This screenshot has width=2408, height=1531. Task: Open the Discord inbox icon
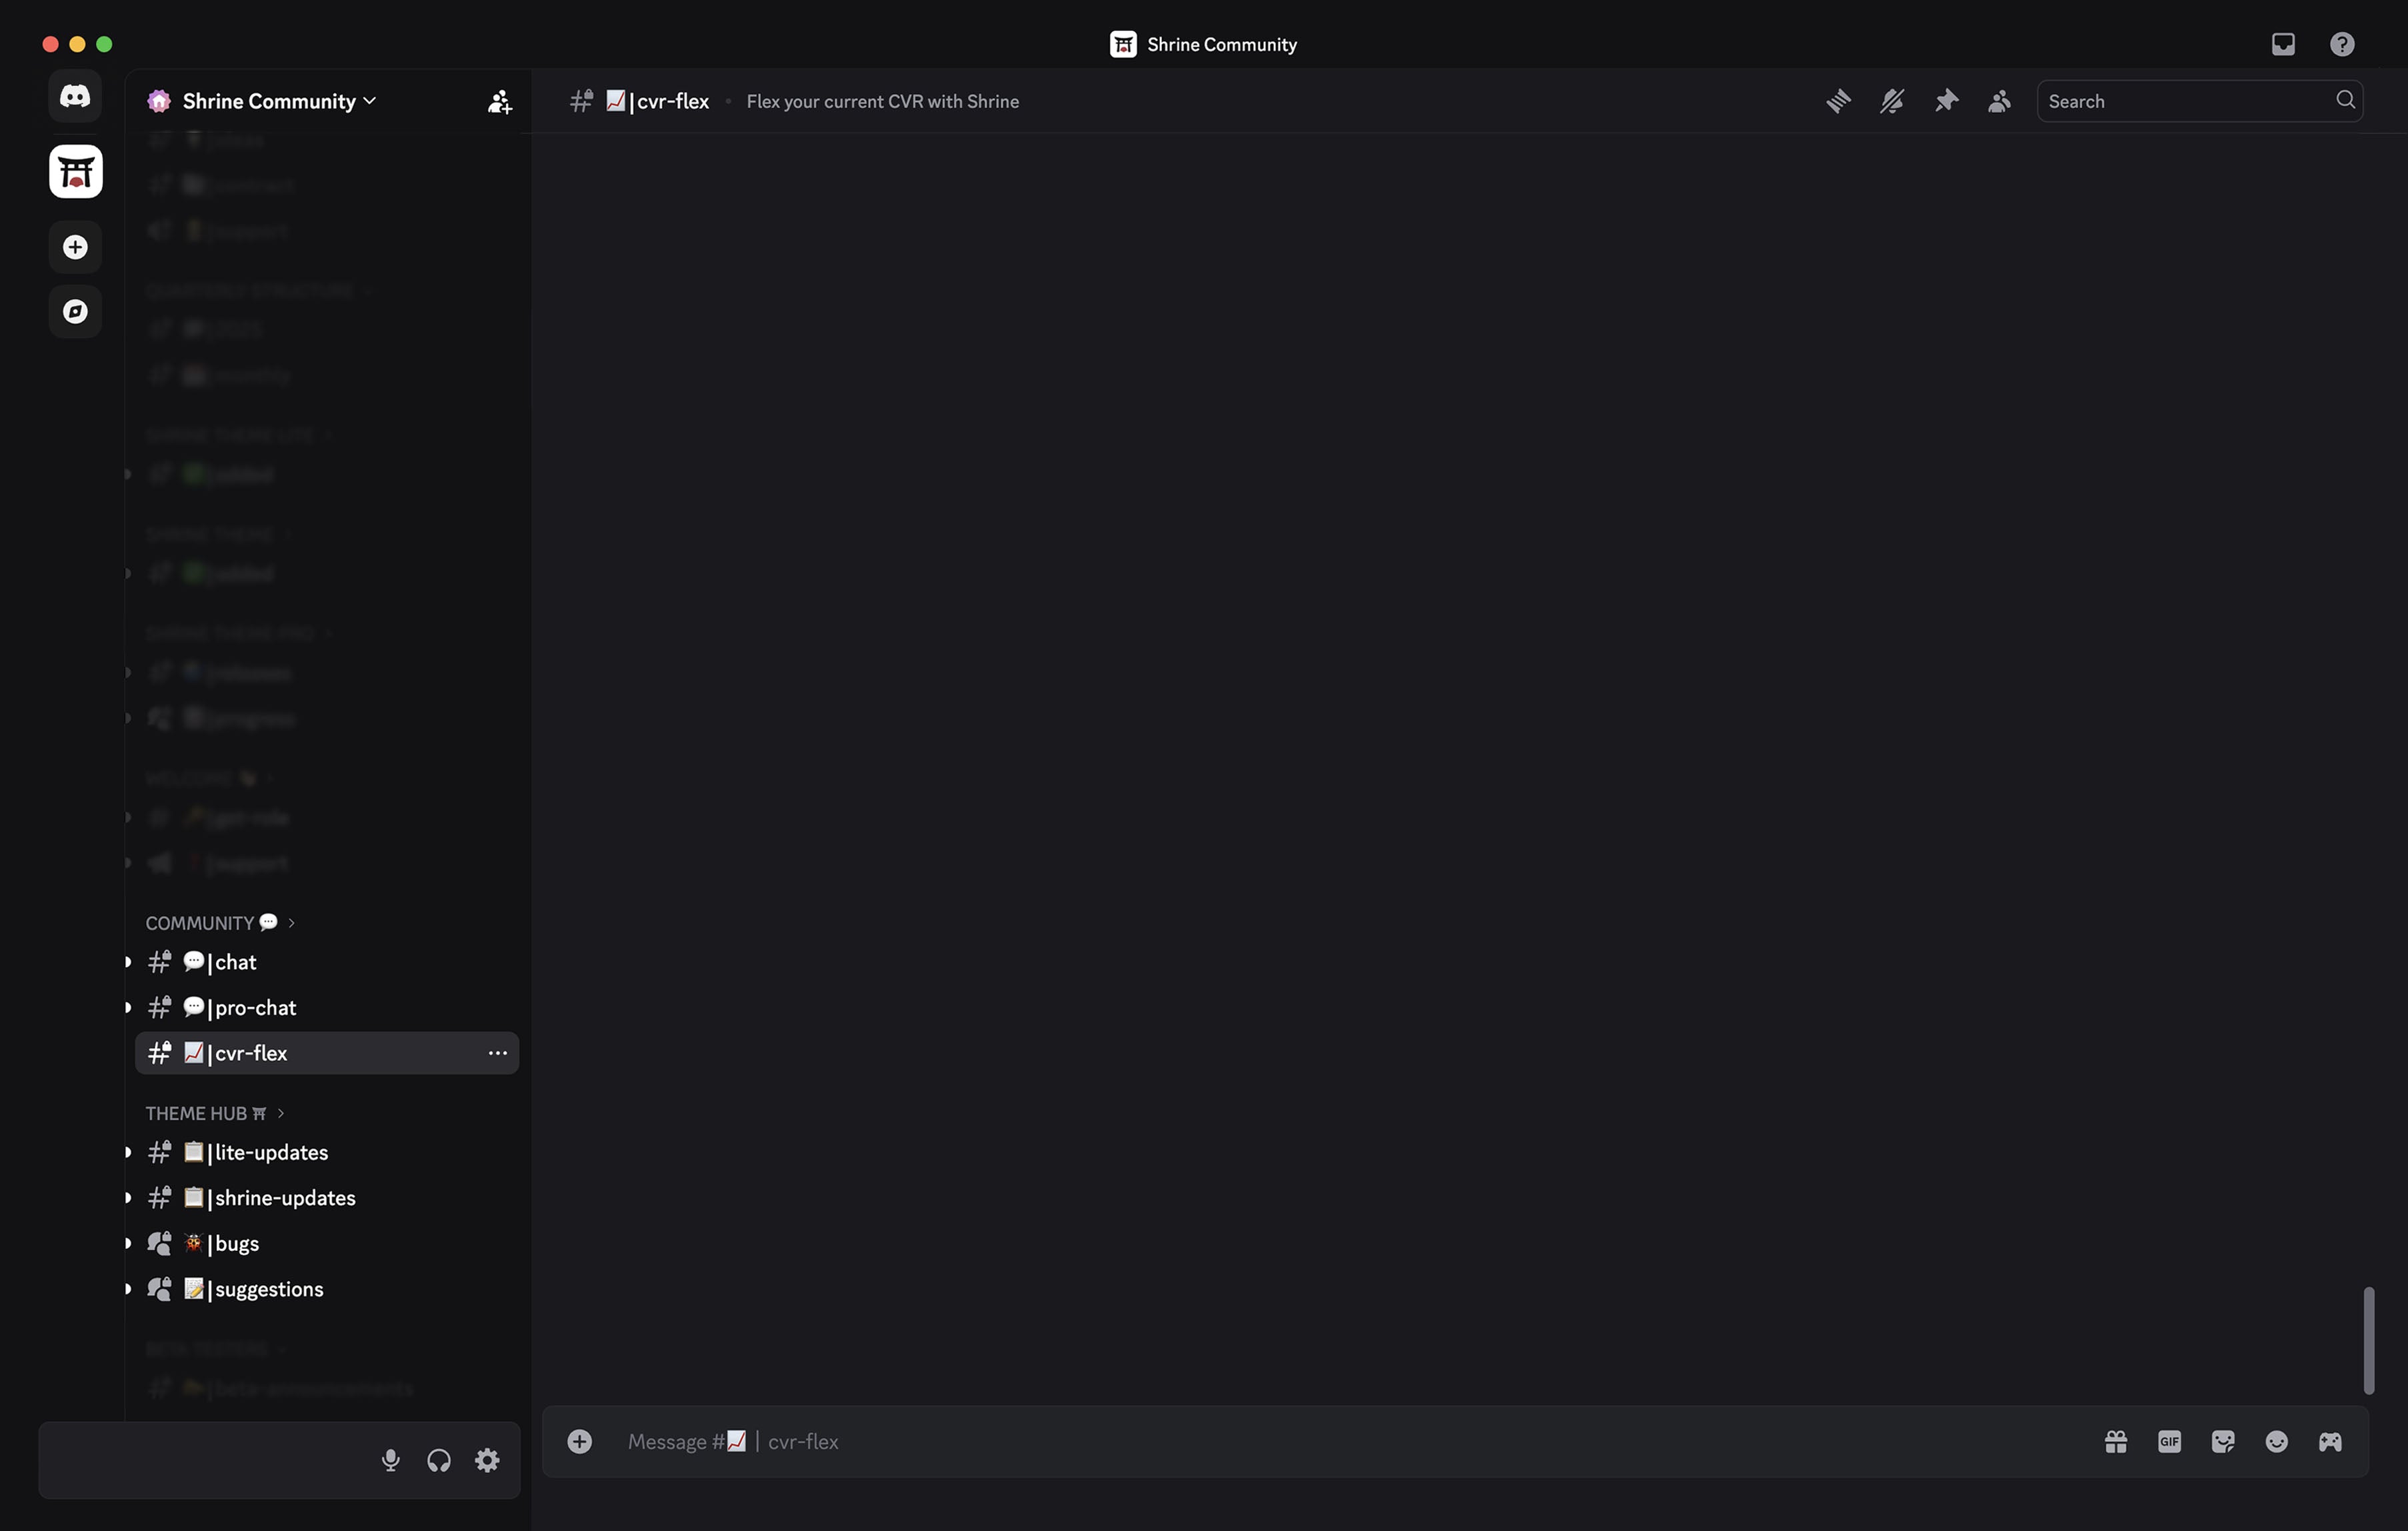pos(2282,44)
